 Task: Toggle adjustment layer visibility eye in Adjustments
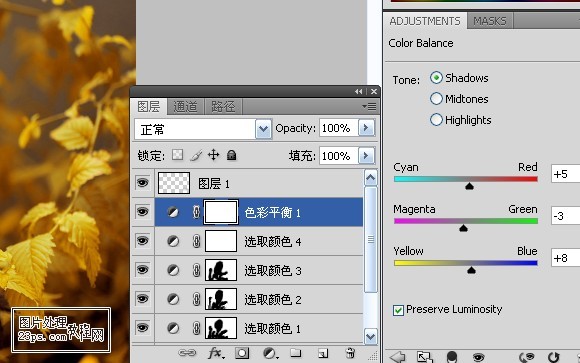click(478, 357)
